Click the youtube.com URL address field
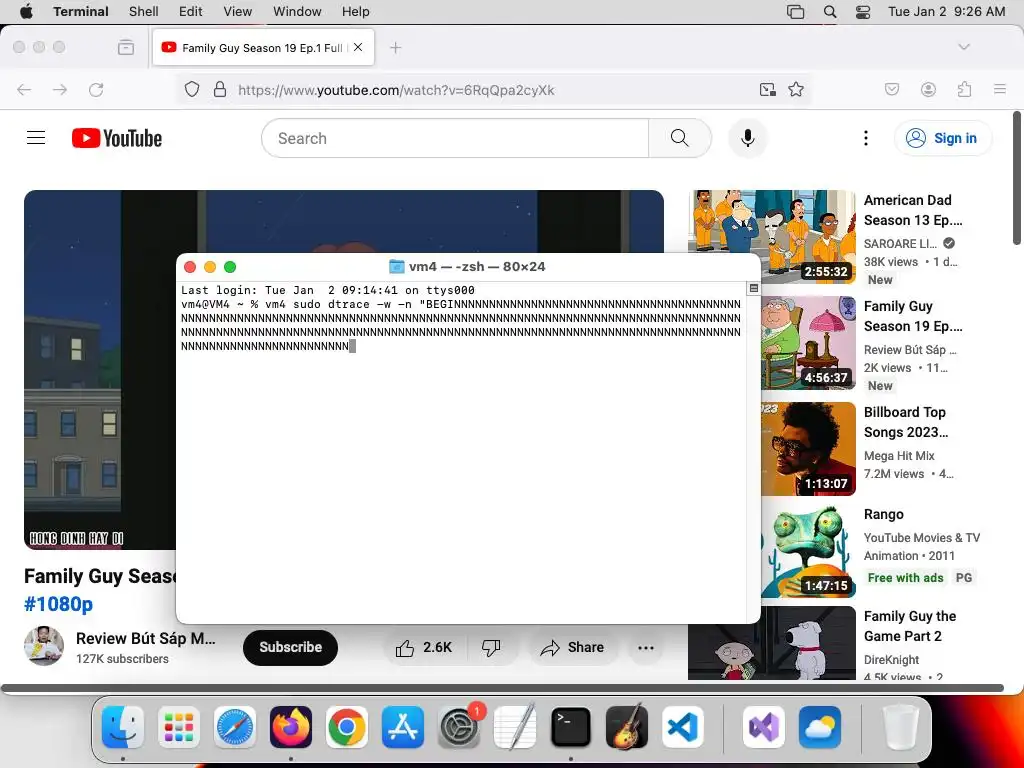The image size is (1024, 768). (396, 90)
